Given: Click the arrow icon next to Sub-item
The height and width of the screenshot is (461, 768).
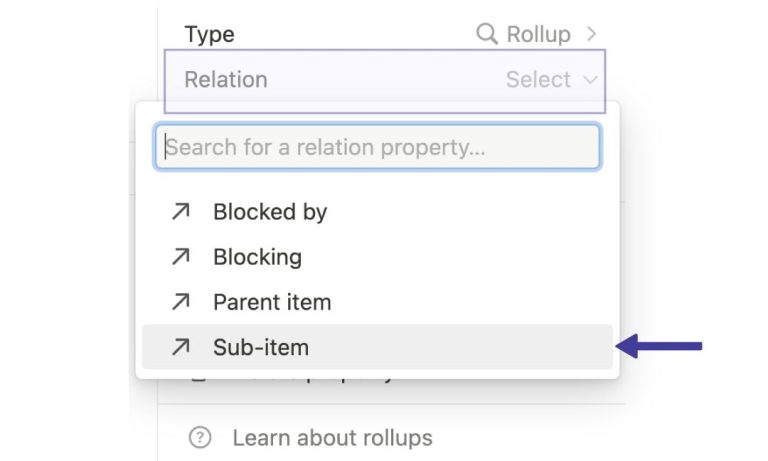Looking at the screenshot, I should [181, 347].
